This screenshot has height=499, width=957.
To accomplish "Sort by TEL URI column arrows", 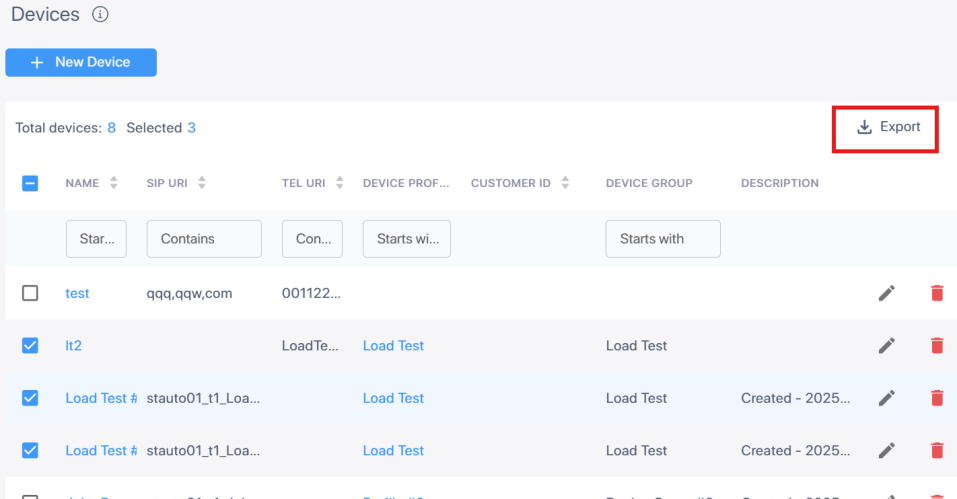I will coord(339,183).
